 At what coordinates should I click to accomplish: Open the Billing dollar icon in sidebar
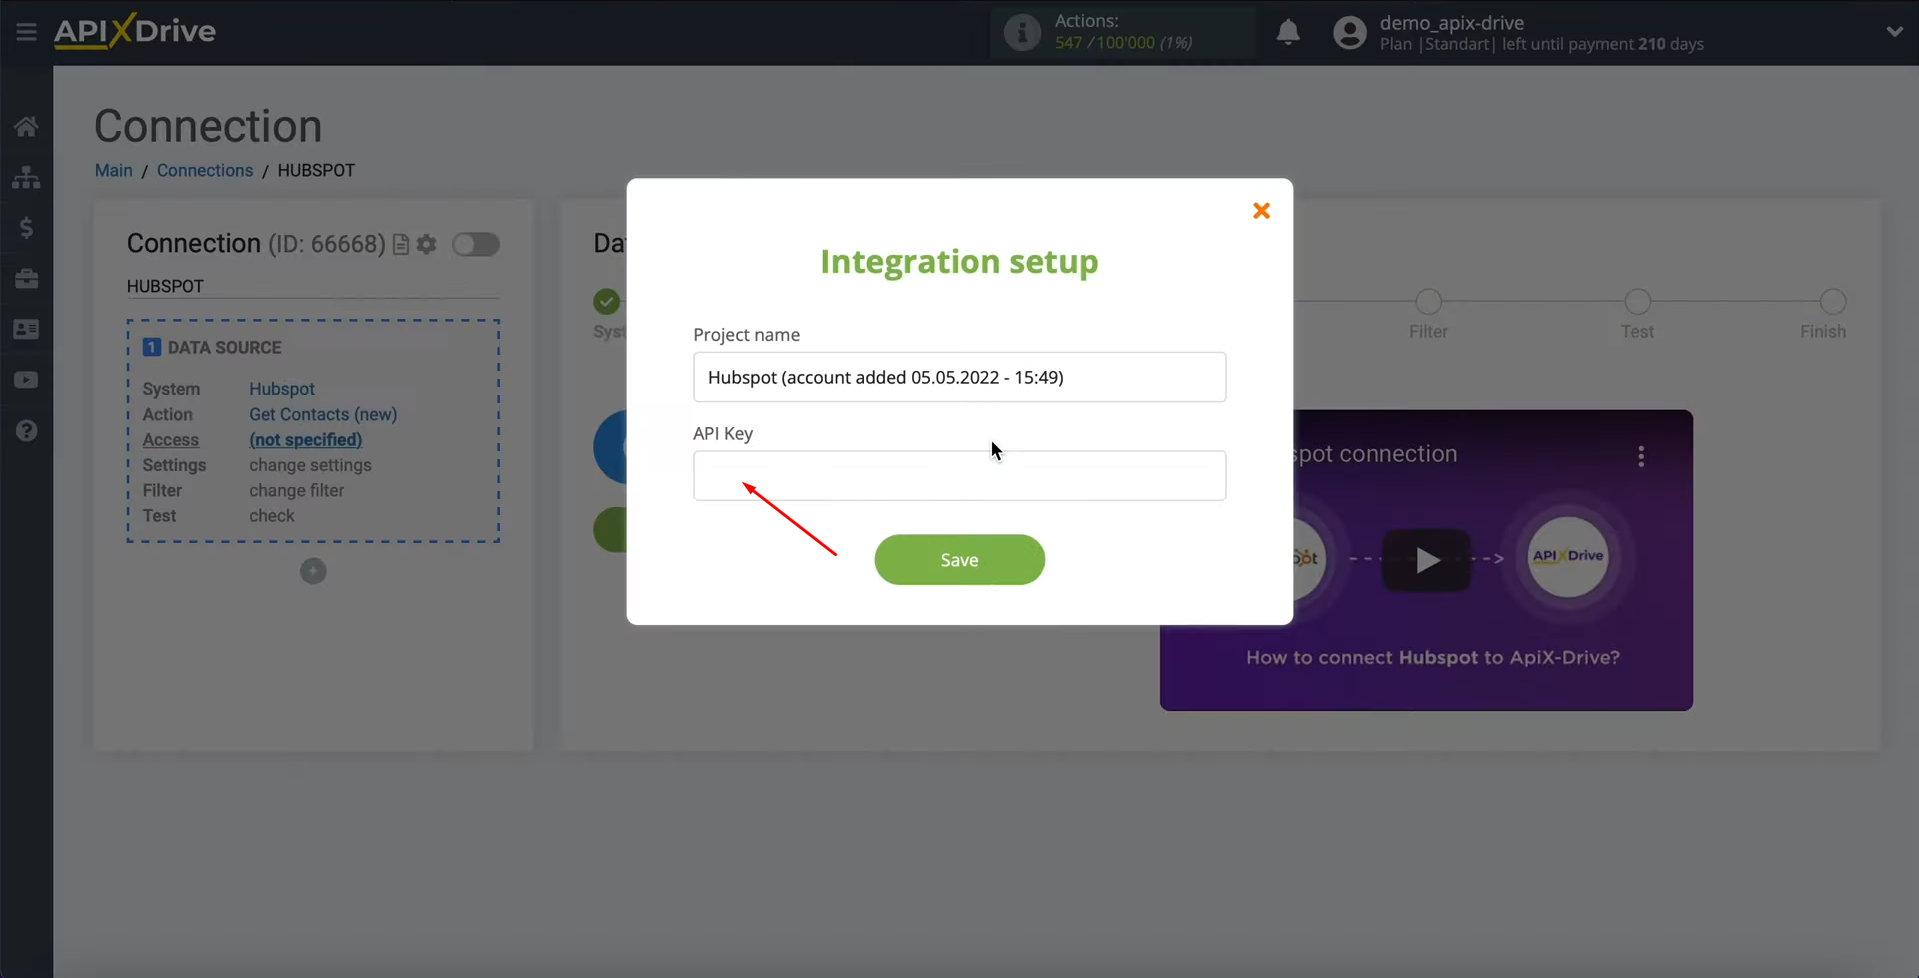click(26, 227)
